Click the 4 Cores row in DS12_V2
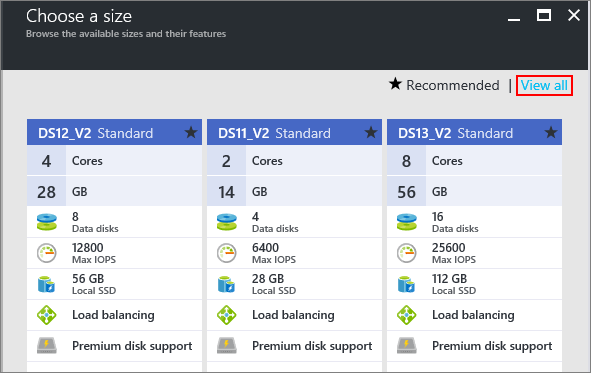The height and width of the screenshot is (373, 591). coord(114,161)
